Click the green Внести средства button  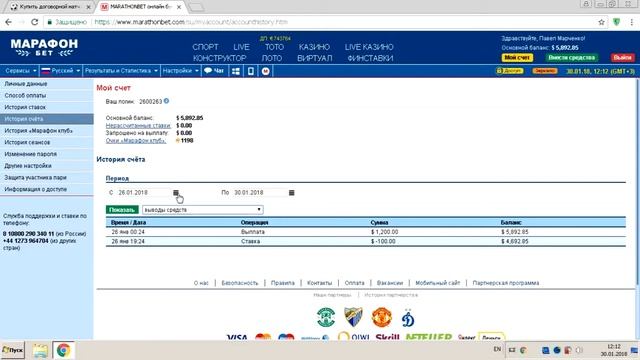(x=571, y=58)
